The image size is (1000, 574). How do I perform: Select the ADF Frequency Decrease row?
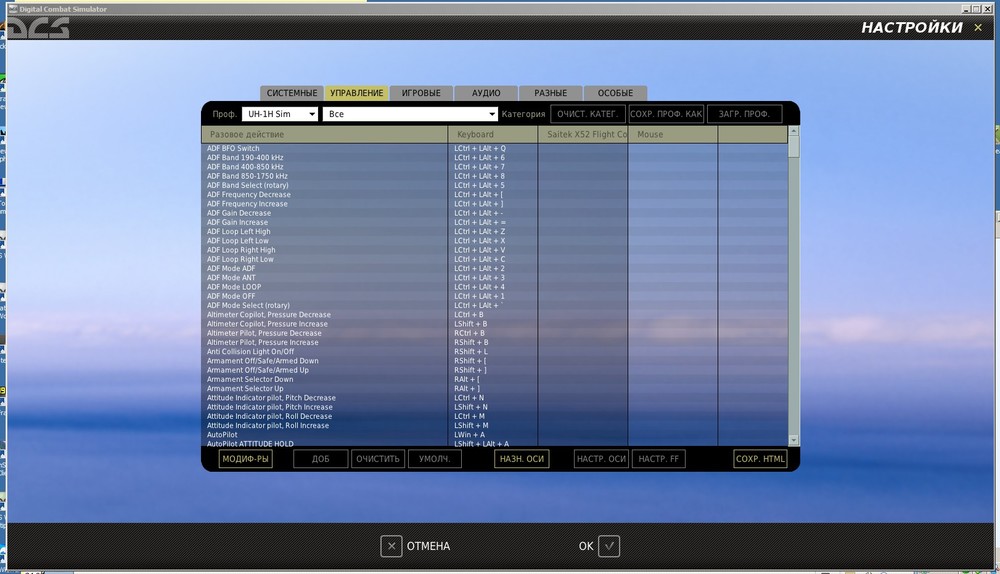[495, 195]
